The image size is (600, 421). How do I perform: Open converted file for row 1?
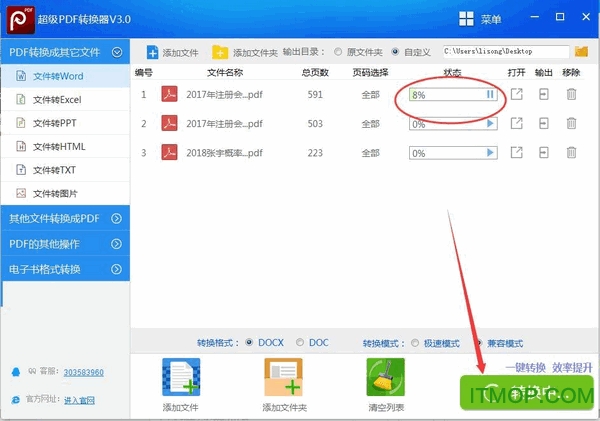(517, 94)
